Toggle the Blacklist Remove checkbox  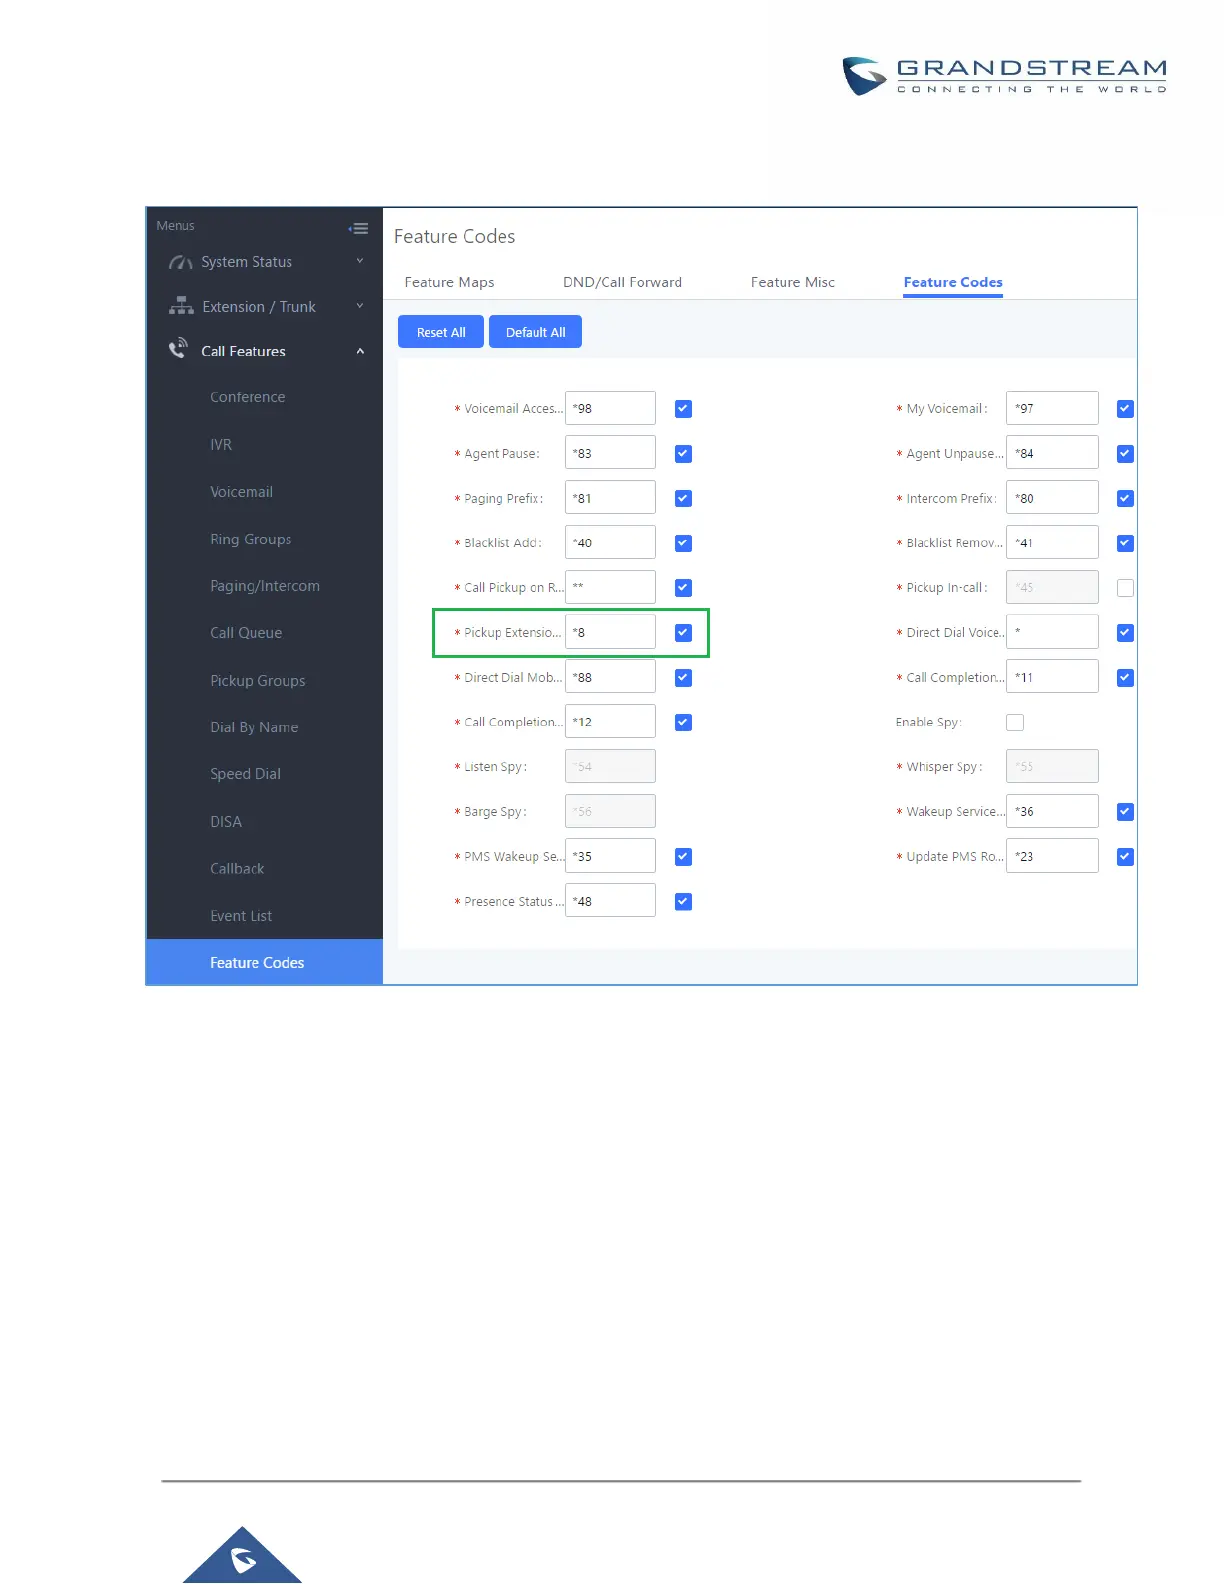click(1125, 543)
